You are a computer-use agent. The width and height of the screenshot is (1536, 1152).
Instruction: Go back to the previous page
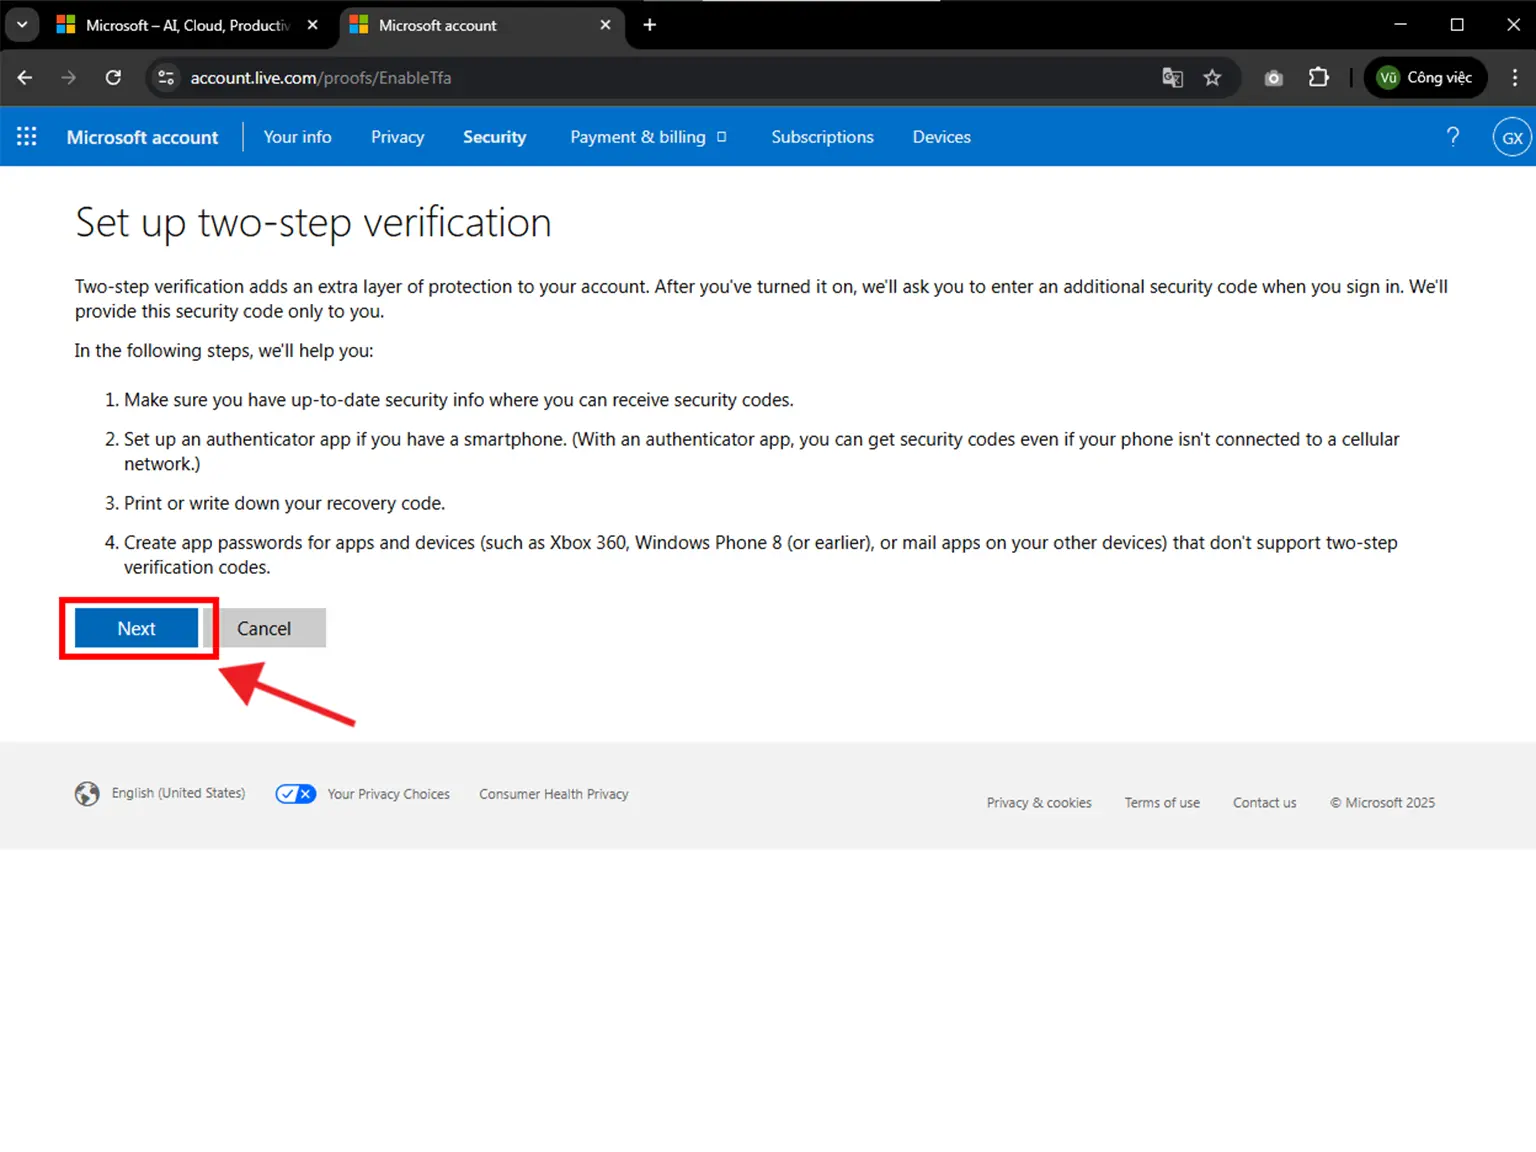(24, 77)
